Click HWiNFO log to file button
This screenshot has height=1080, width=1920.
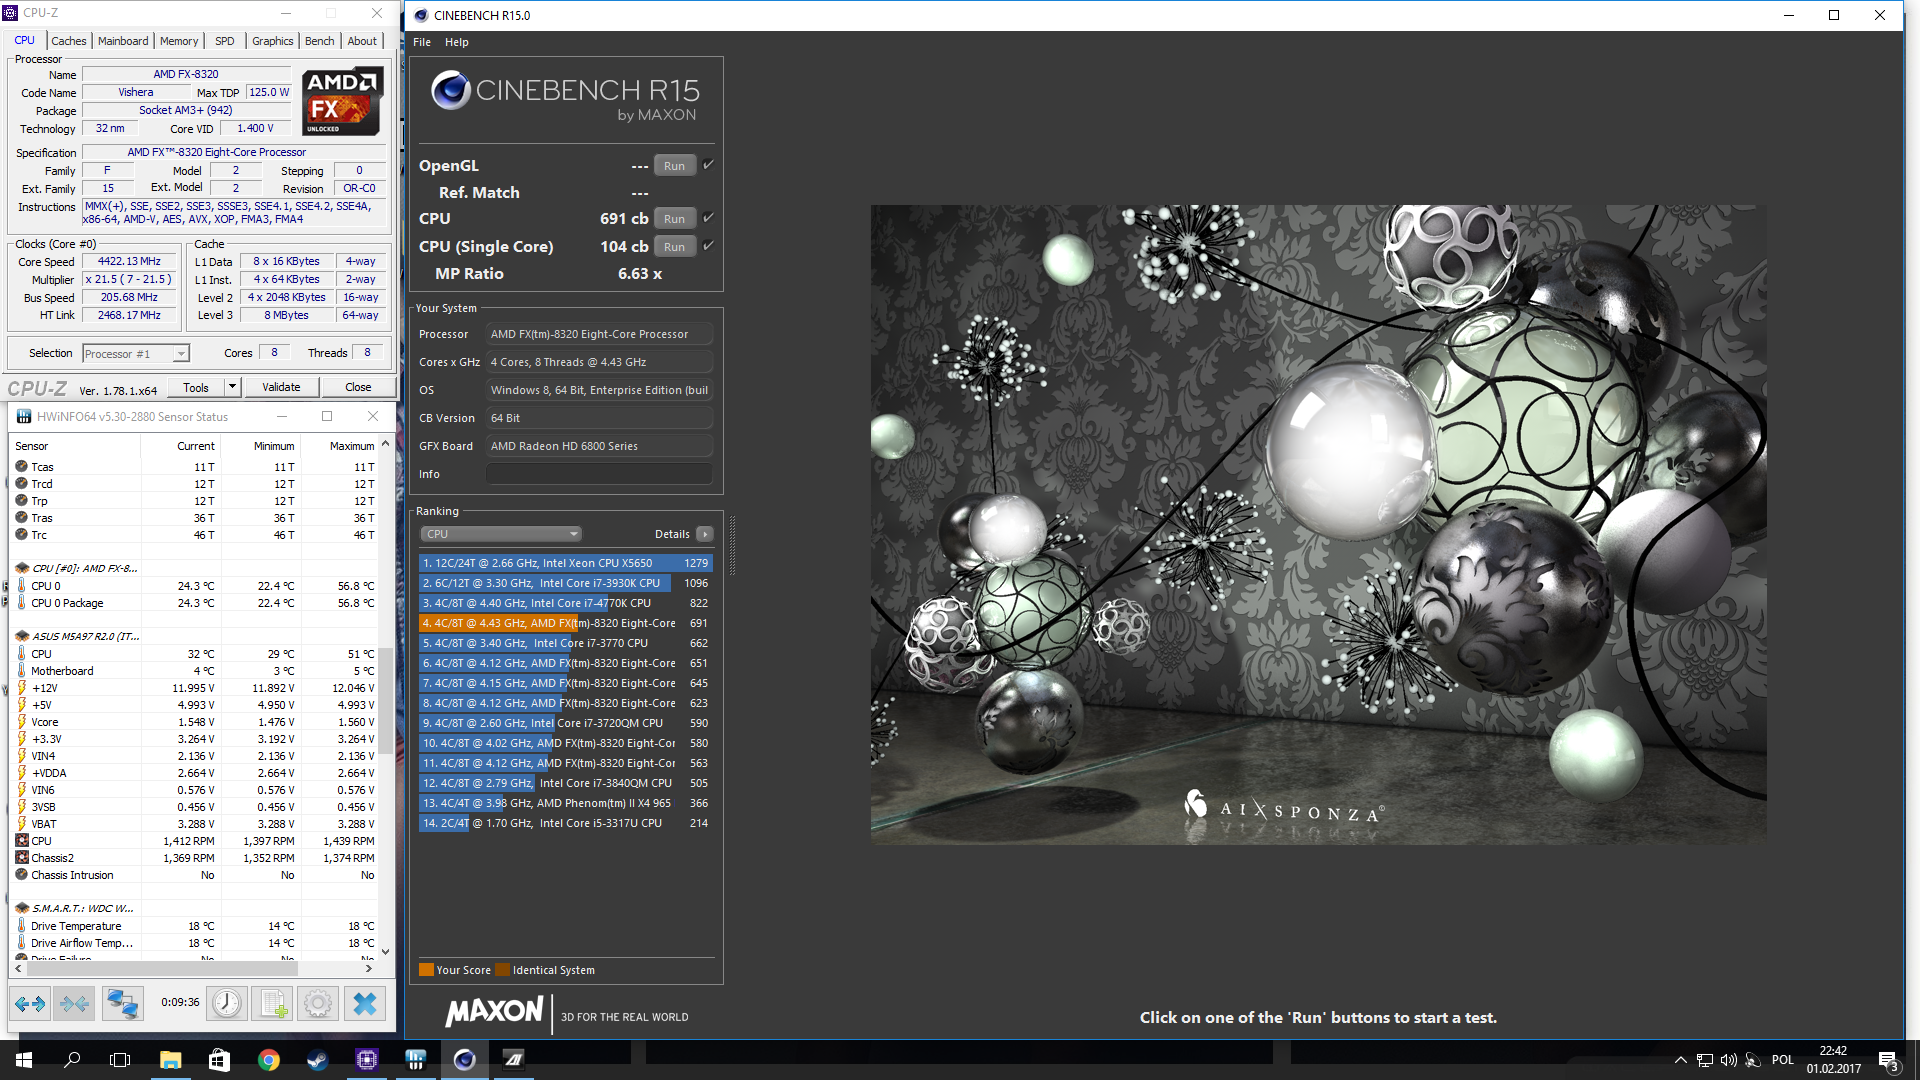272,1003
